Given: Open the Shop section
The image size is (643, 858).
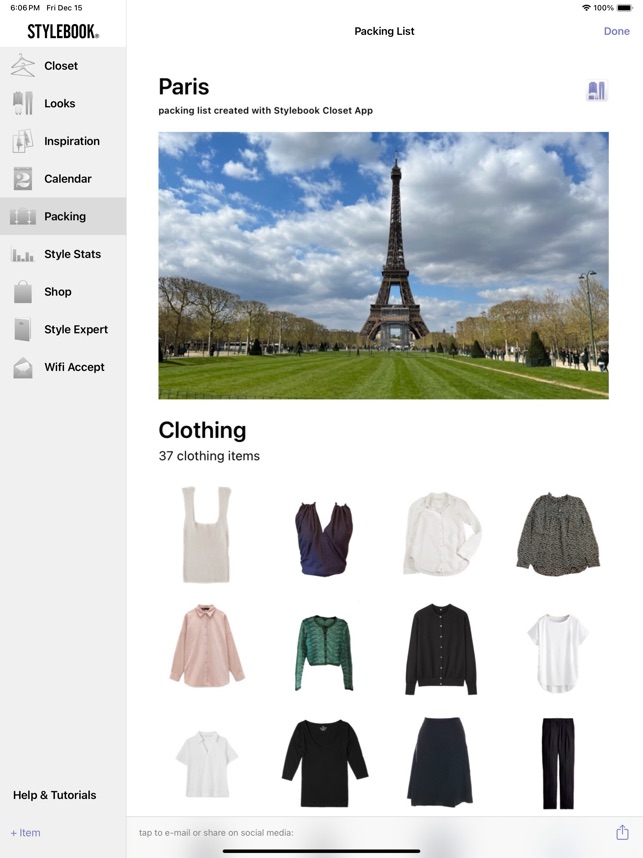Looking at the screenshot, I should (x=63, y=292).
